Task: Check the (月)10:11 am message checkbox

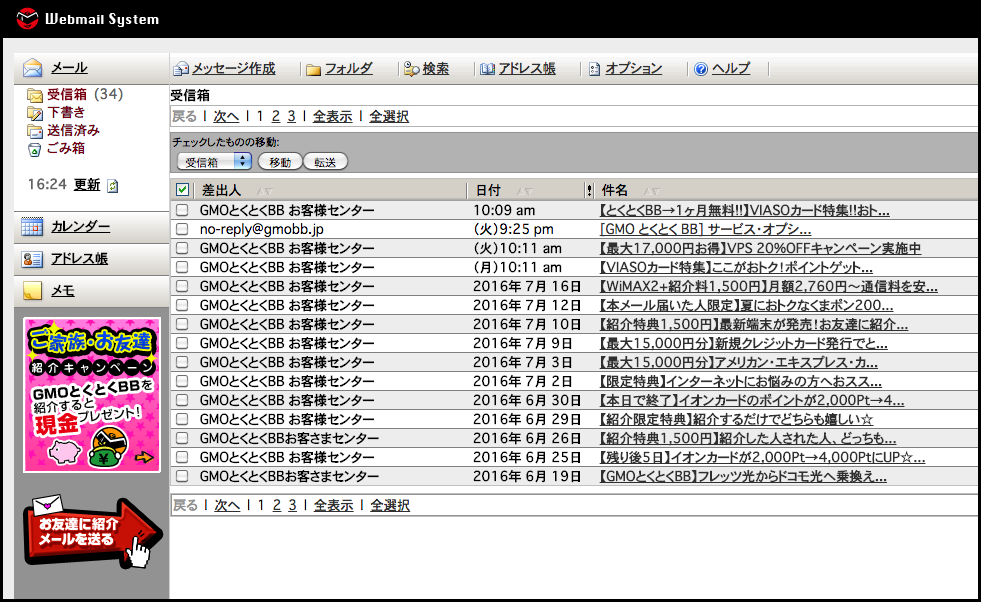Action: (x=182, y=267)
